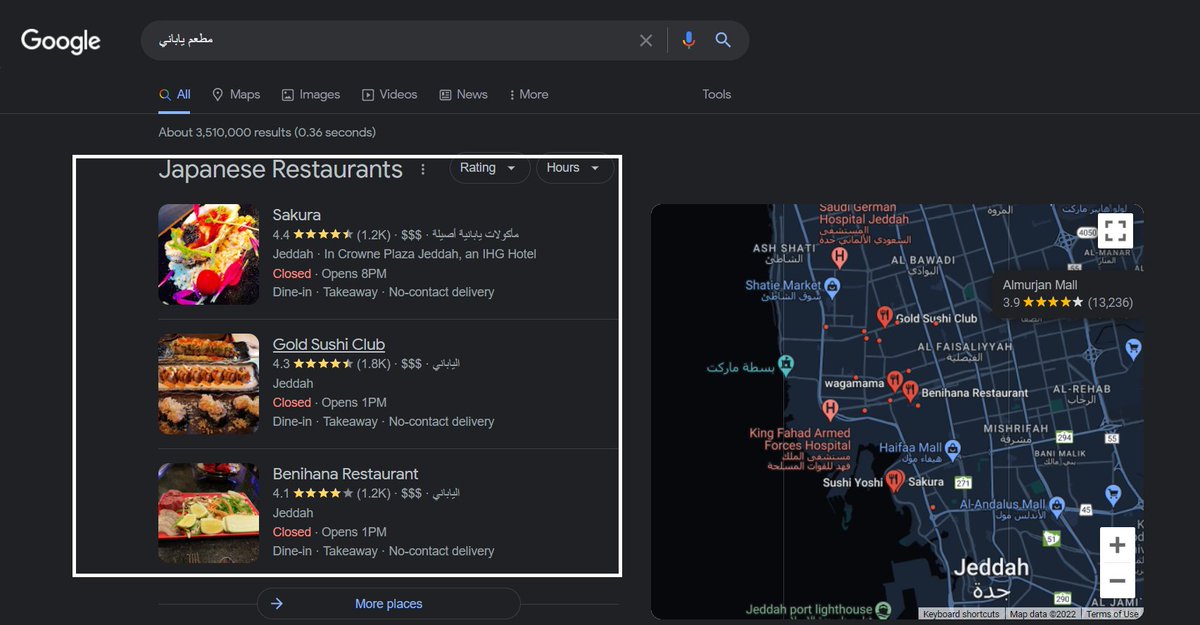The height and width of the screenshot is (625, 1200).
Task: Click the Gold Sushi Club 4.3 rating line
Action: 366,364
